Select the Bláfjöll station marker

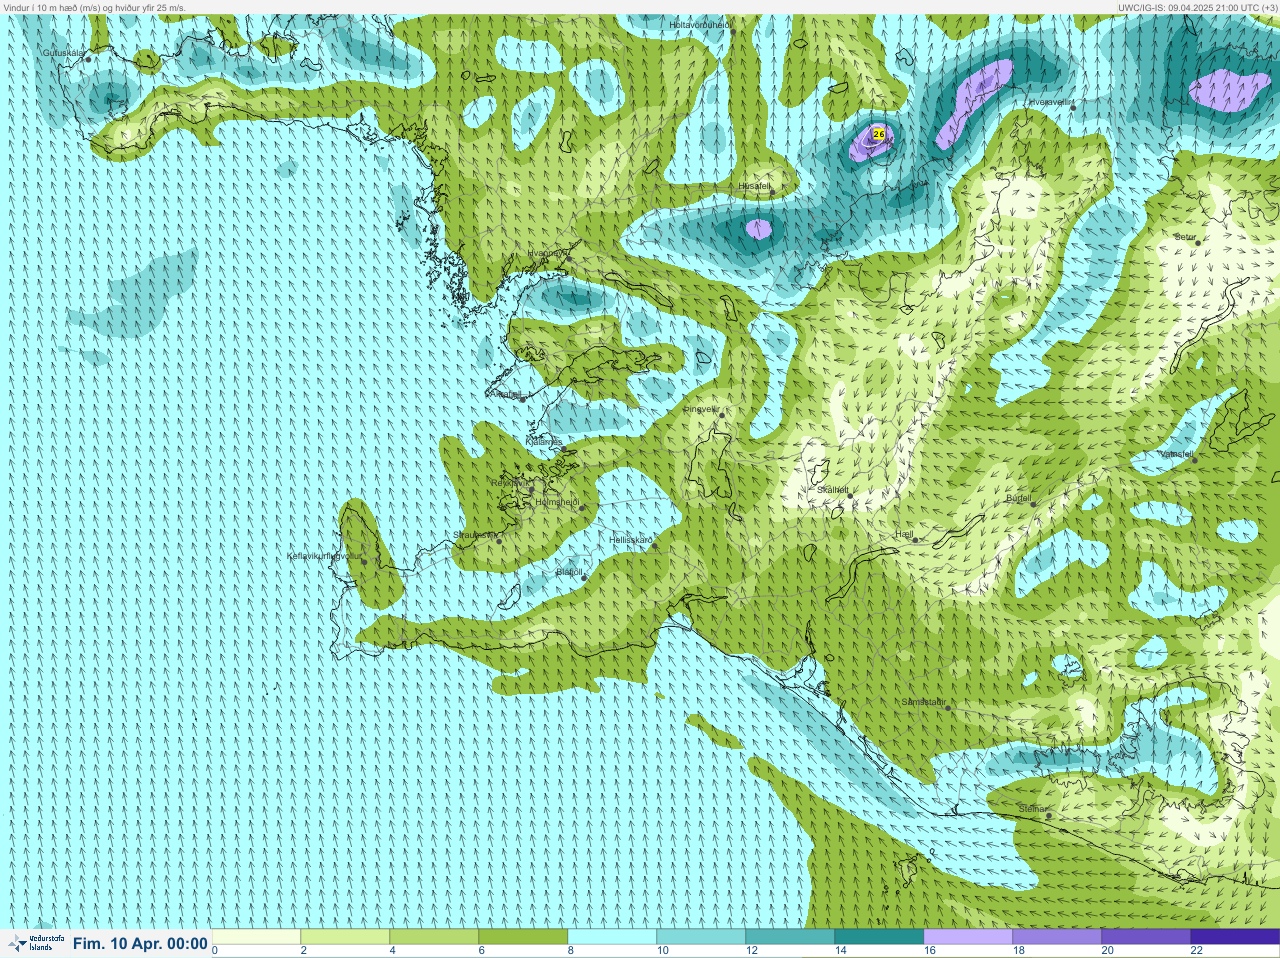(584, 578)
